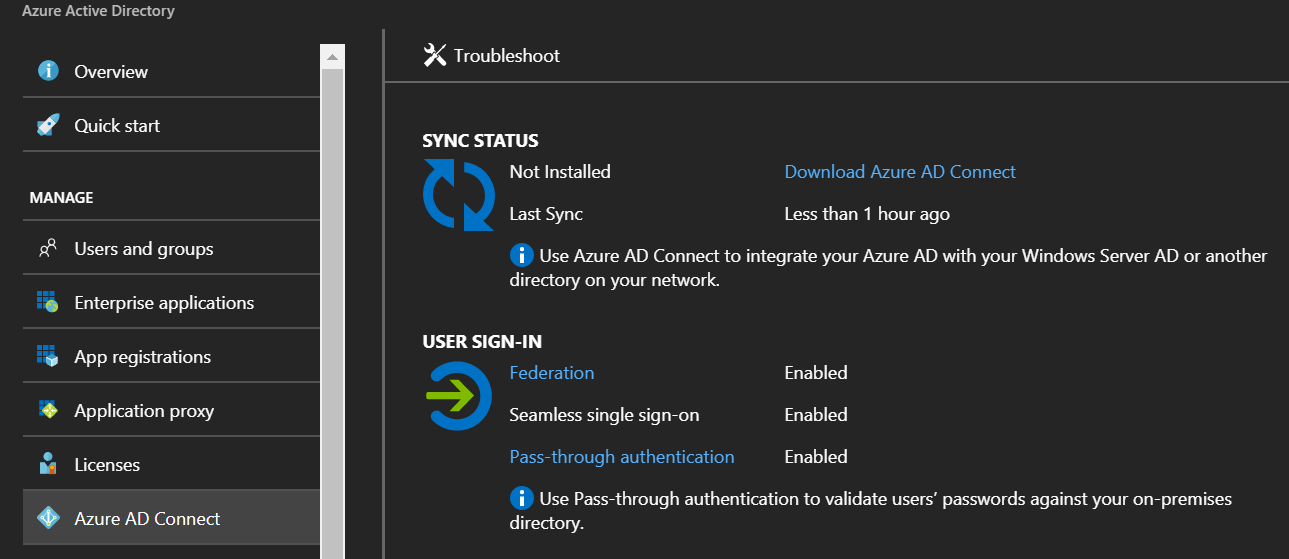Click the Licenses person icon
Viewport: 1289px width, 559px height.
[47, 465]
